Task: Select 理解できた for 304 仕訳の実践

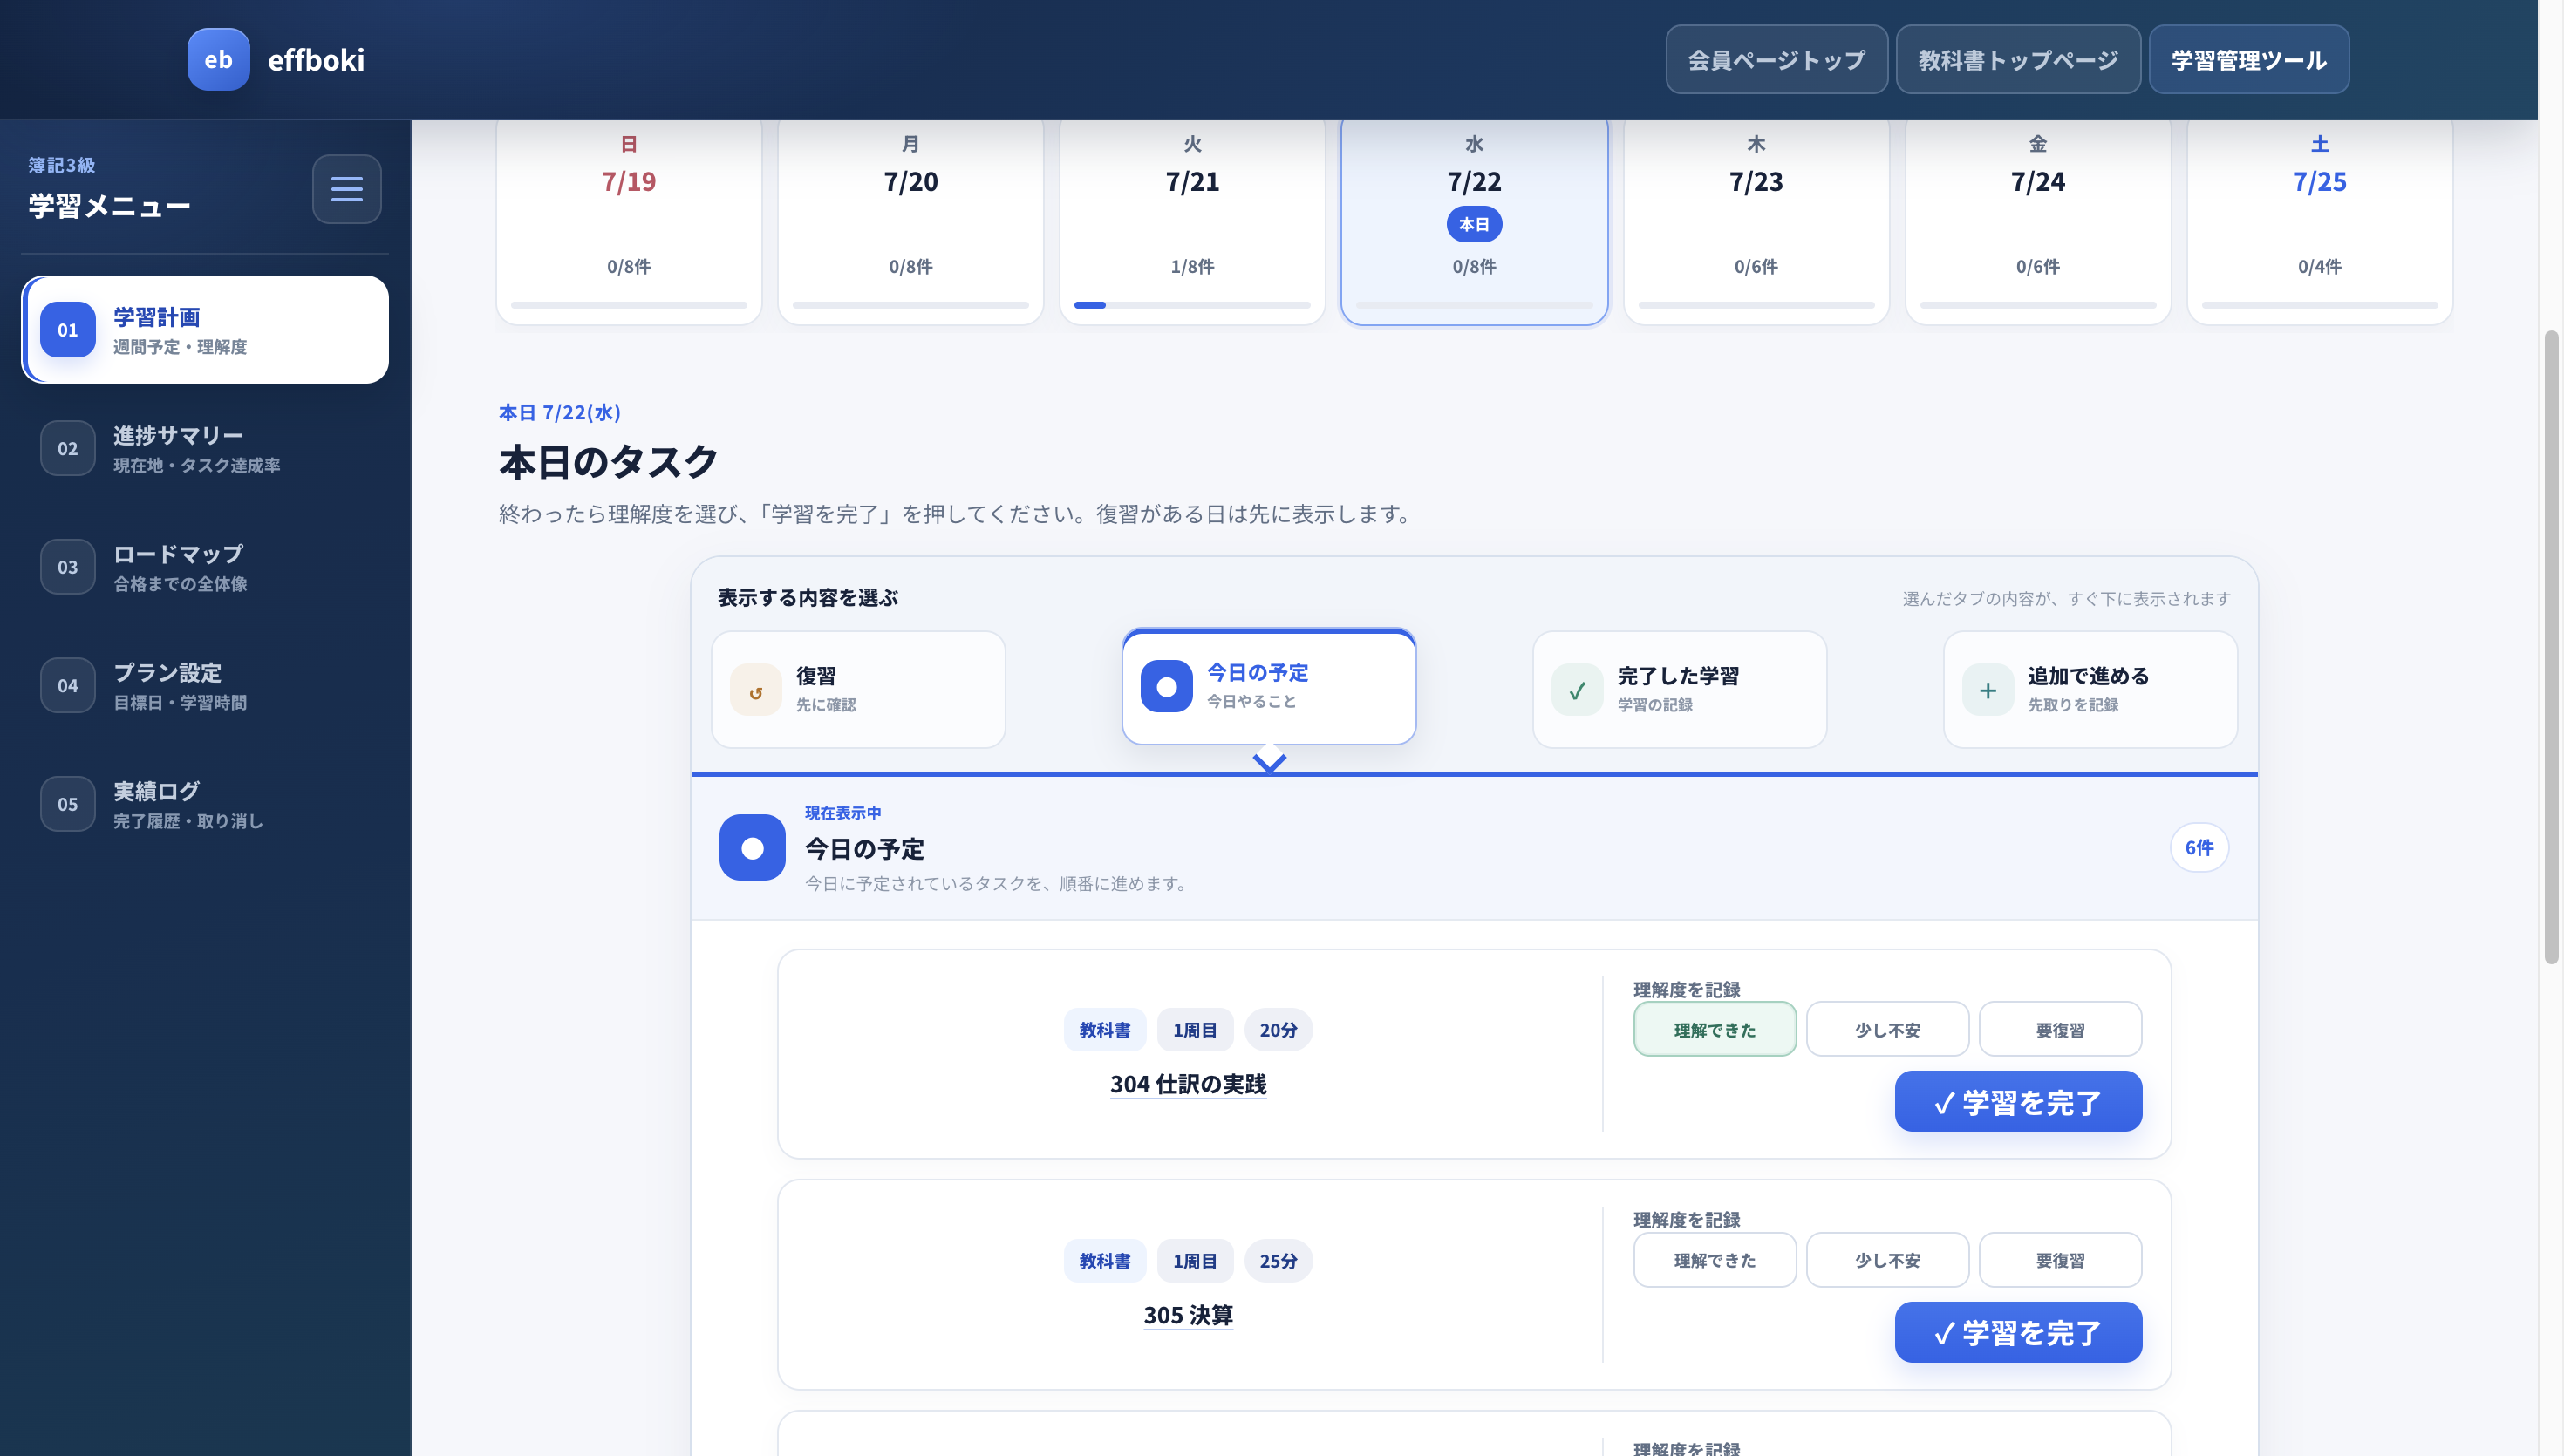Action: 1714,1030
